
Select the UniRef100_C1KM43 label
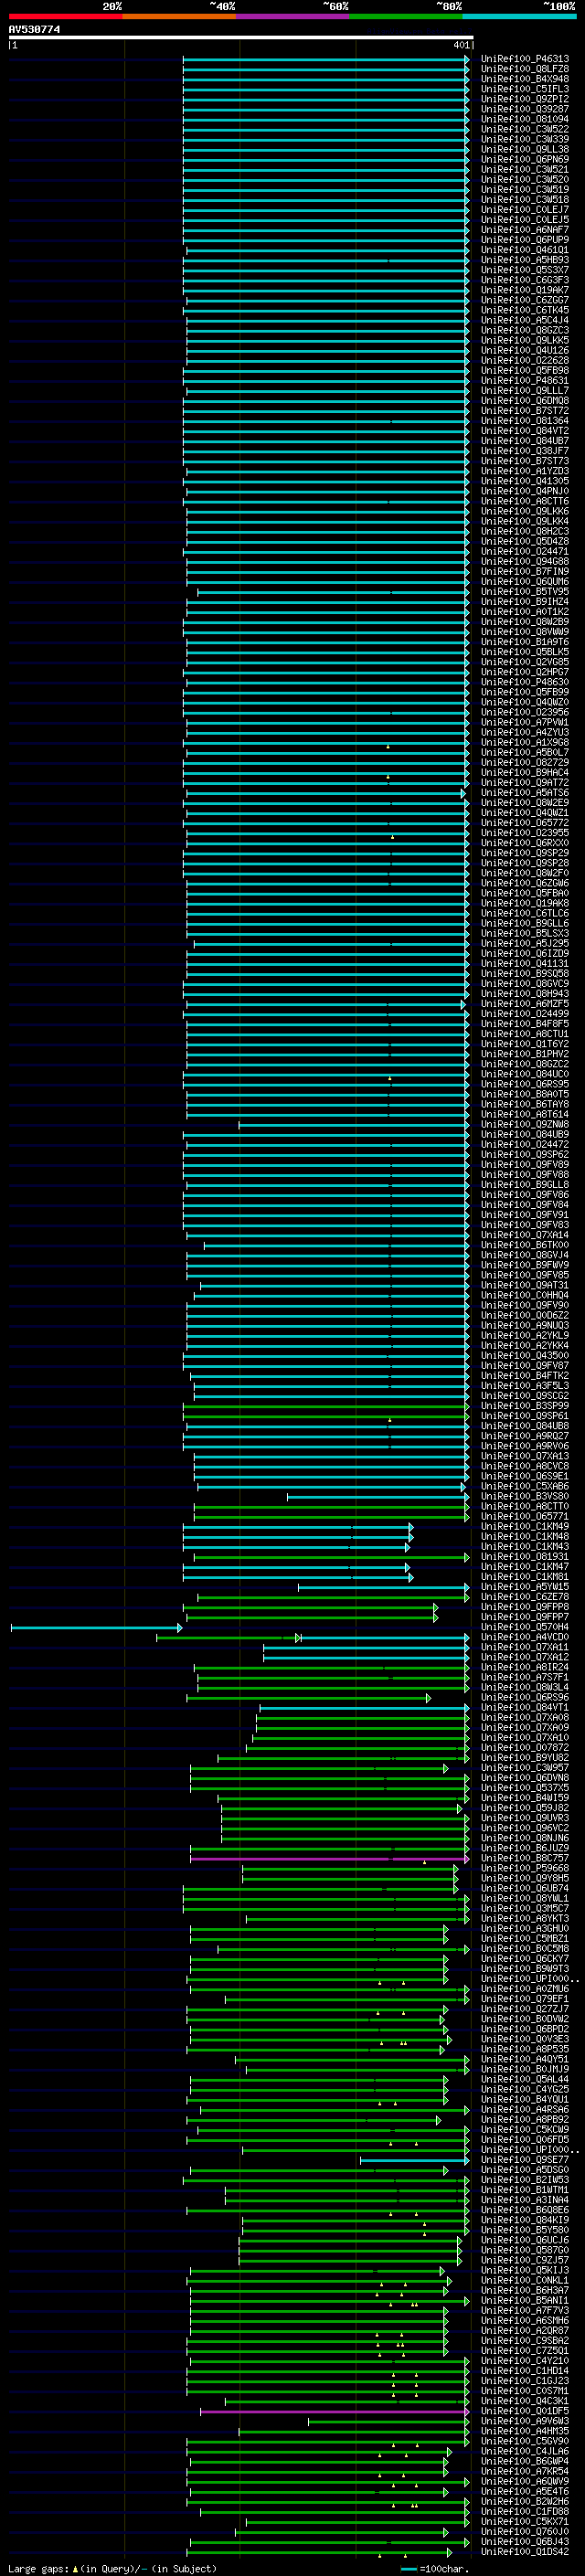524,1547
